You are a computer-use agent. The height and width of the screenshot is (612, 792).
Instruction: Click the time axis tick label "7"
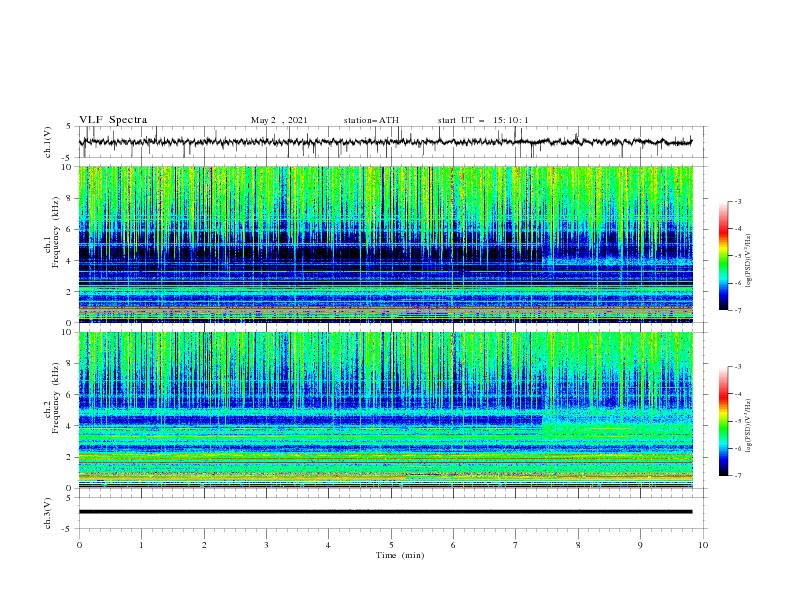tap(516, 545)
